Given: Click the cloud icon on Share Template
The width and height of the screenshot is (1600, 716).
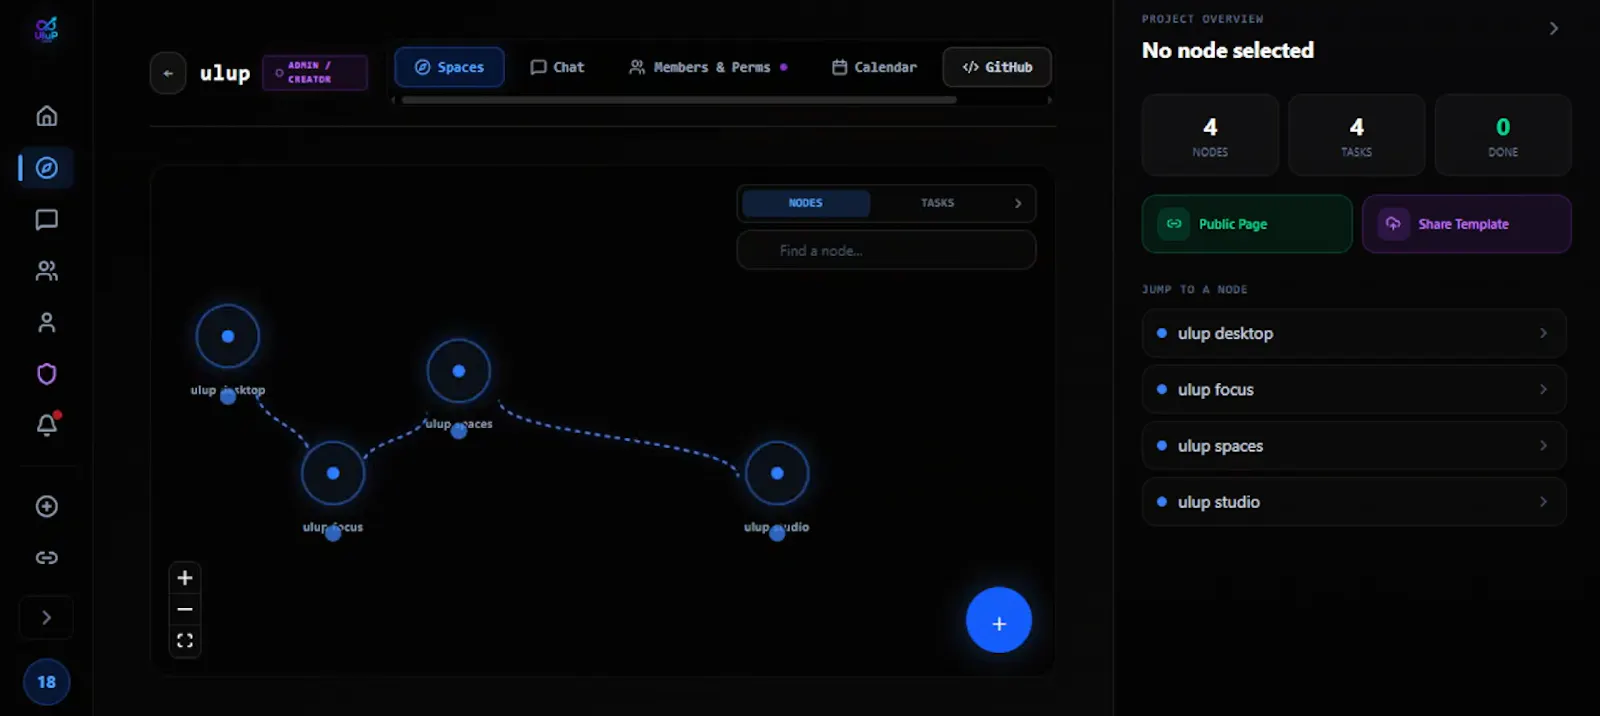Looking at the screenshot, I should pos(1393,224).
